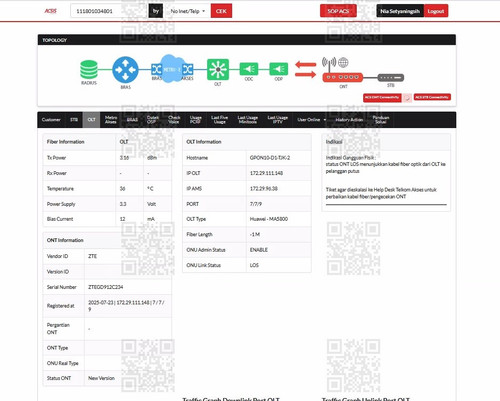Viewport: 500px width, 401px height.
Task: Click Tx Power value 3.16
Action: [124, 158]
